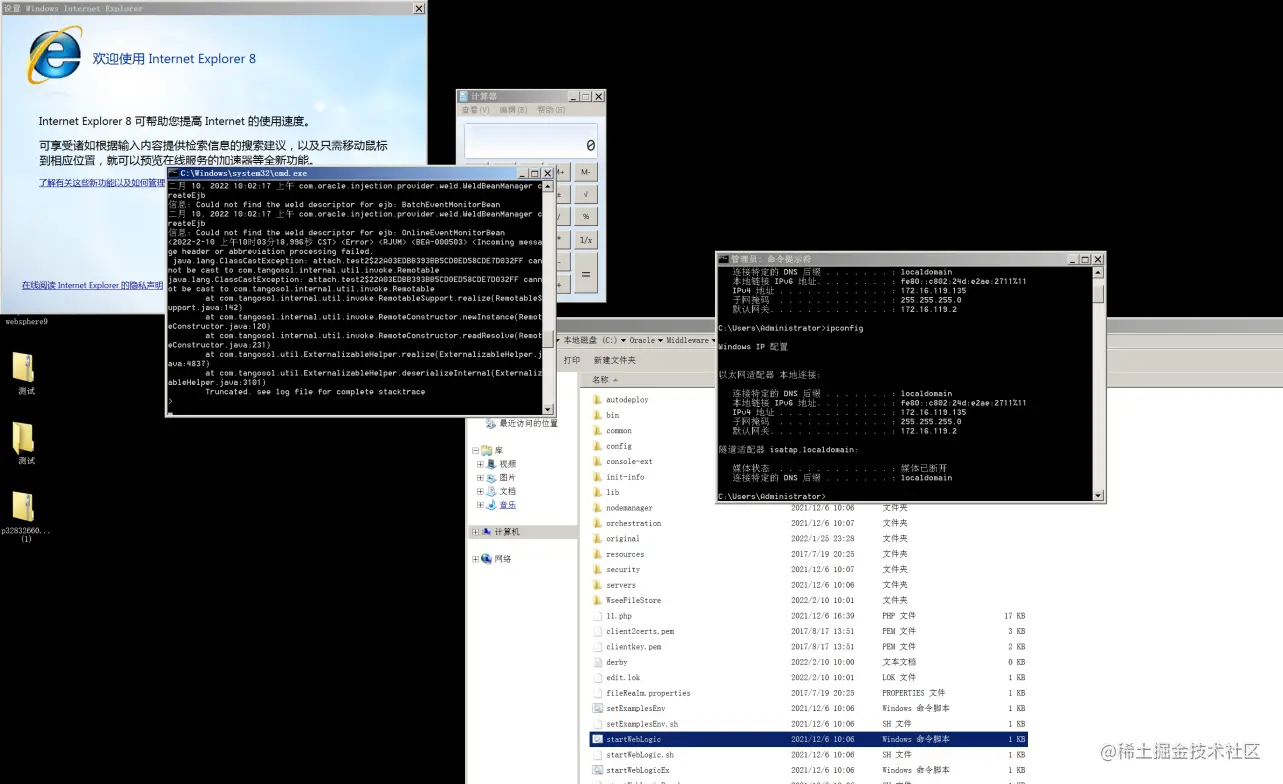This screenshot has height=784, width=1283.
Task: Select the nodemanager folder icon
Action: tap(597, 508)
